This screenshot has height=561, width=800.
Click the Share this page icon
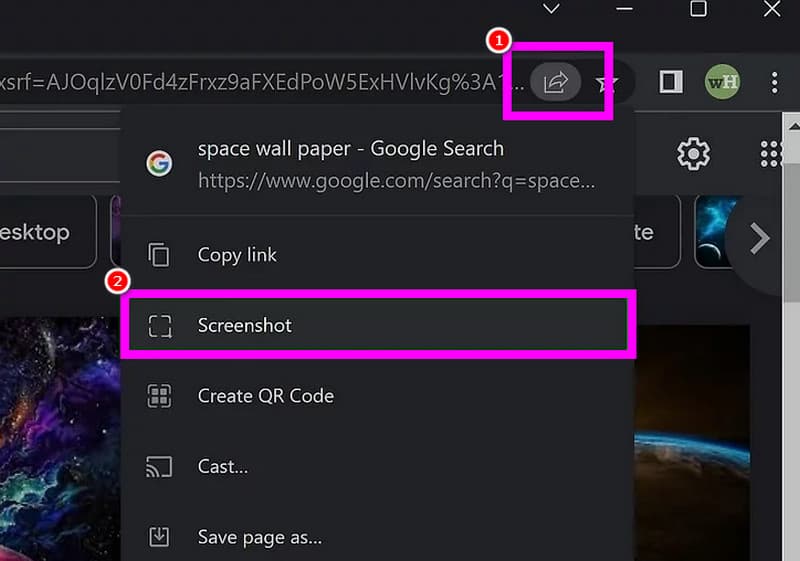(x=555, y=82)
